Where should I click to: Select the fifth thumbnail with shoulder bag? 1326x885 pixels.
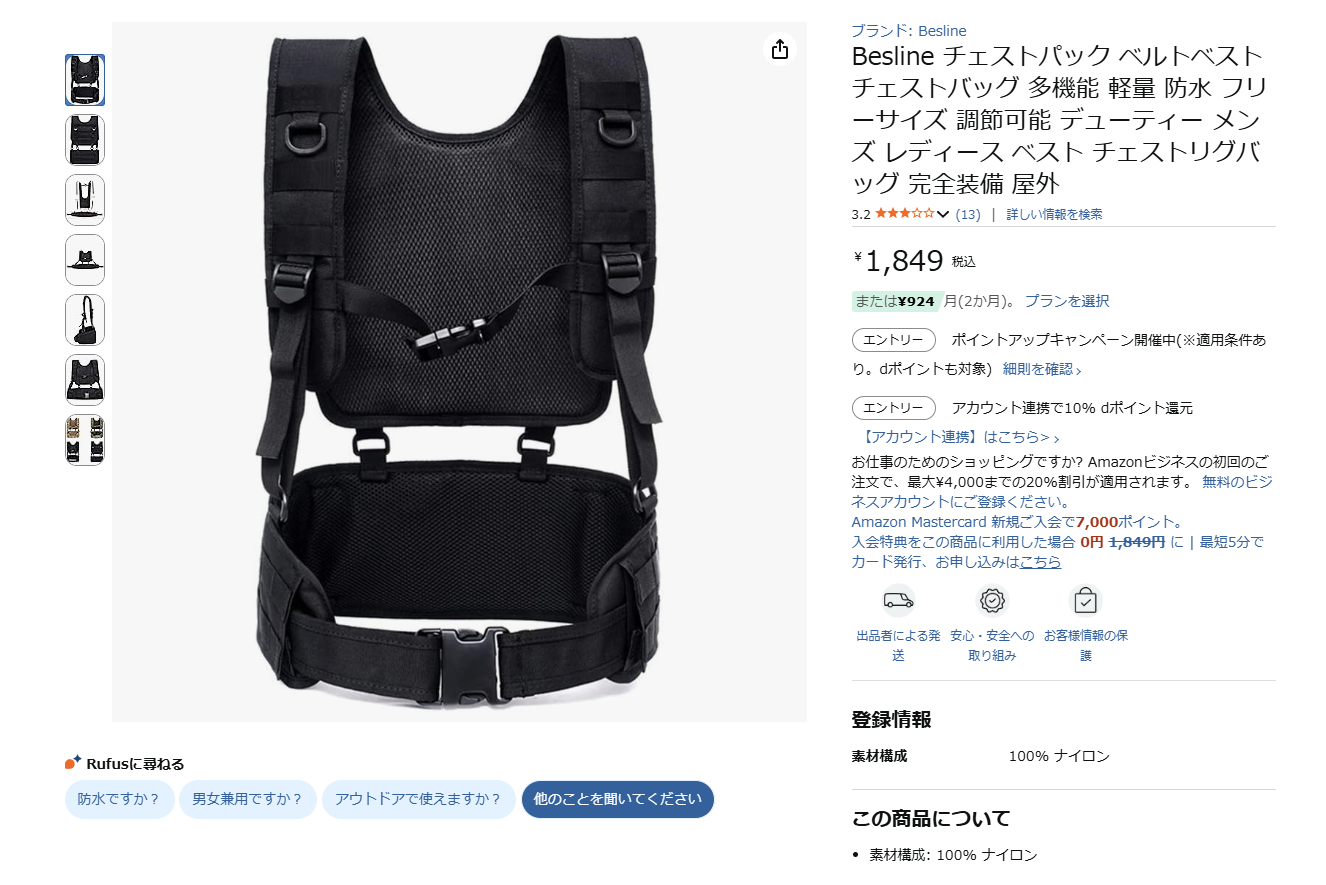pyautogui.click(x=85, y=320)
